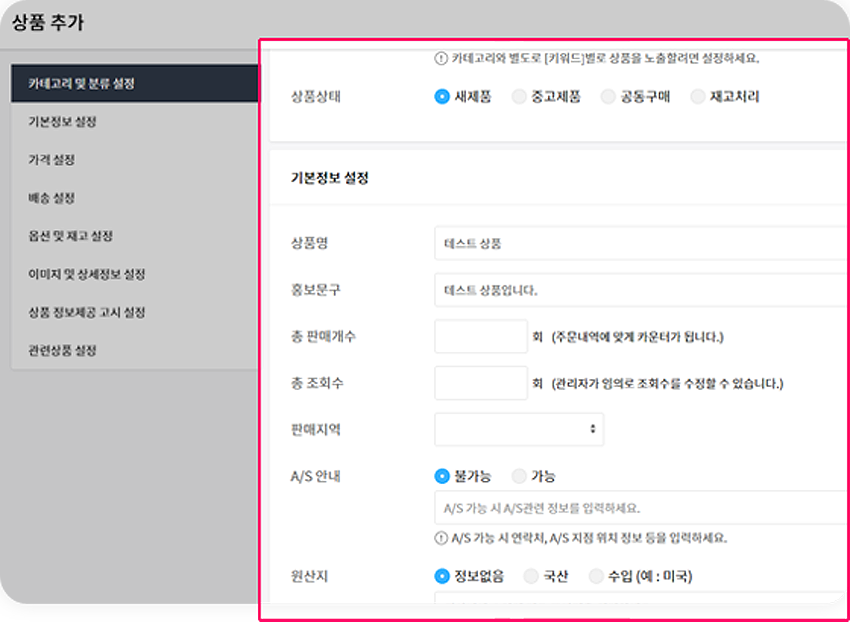Select the 공동구매 option
Viewport: 850px width, 622px height.
[x=607, y=97]
